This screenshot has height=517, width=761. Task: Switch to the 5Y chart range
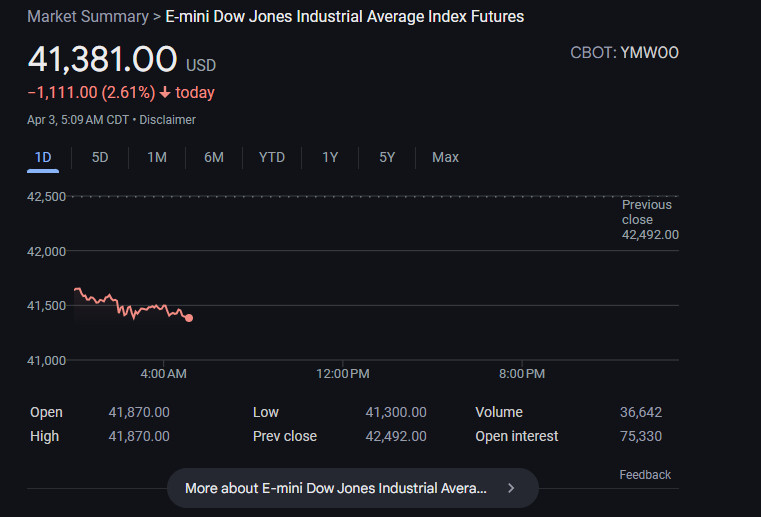387,157
